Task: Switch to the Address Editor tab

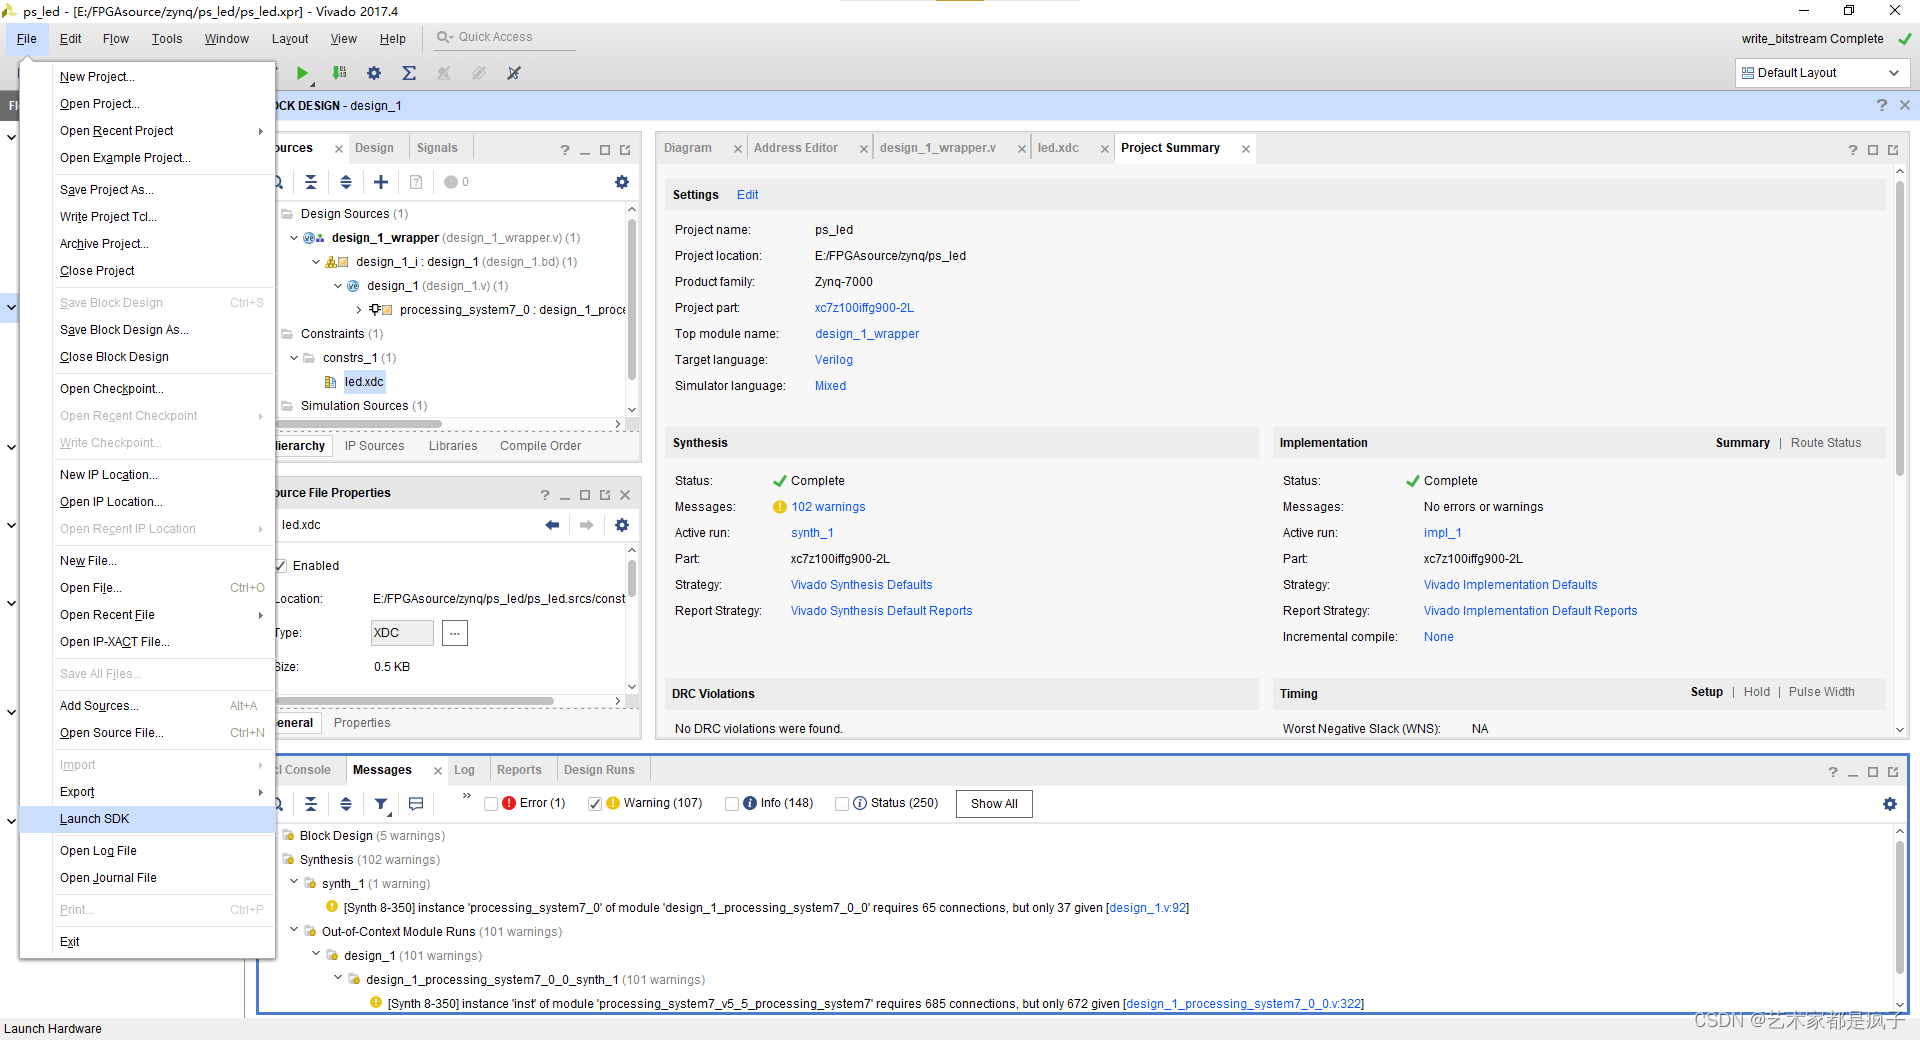Action: pos(796,148)
